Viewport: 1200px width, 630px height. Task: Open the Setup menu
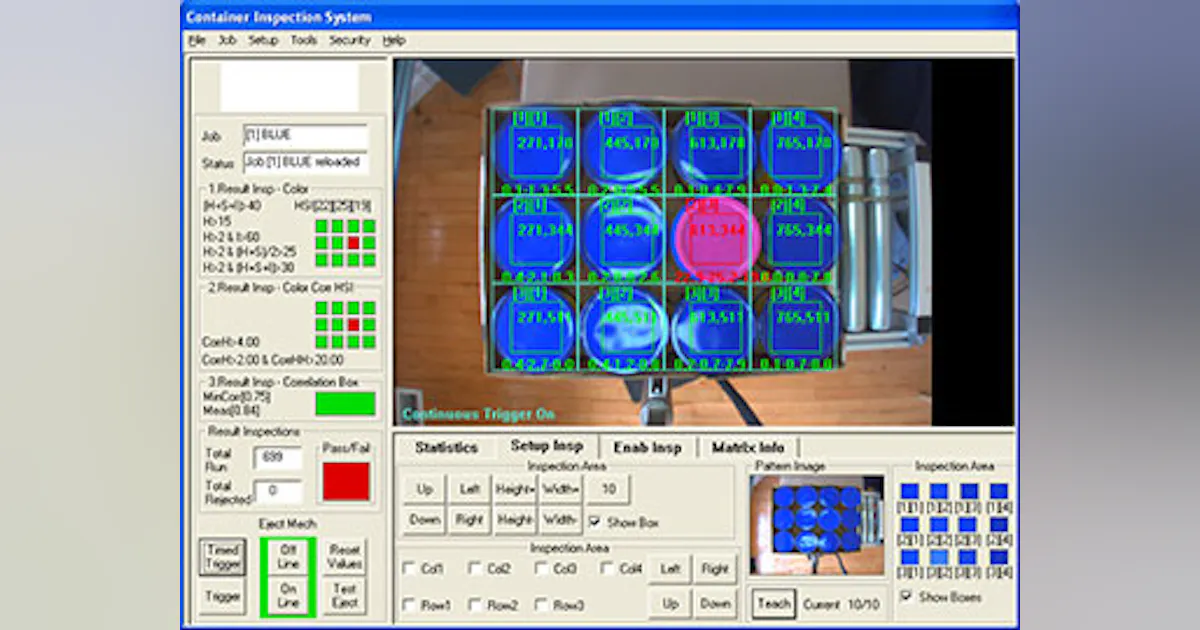pyautogui.click(x=263, y=40)
